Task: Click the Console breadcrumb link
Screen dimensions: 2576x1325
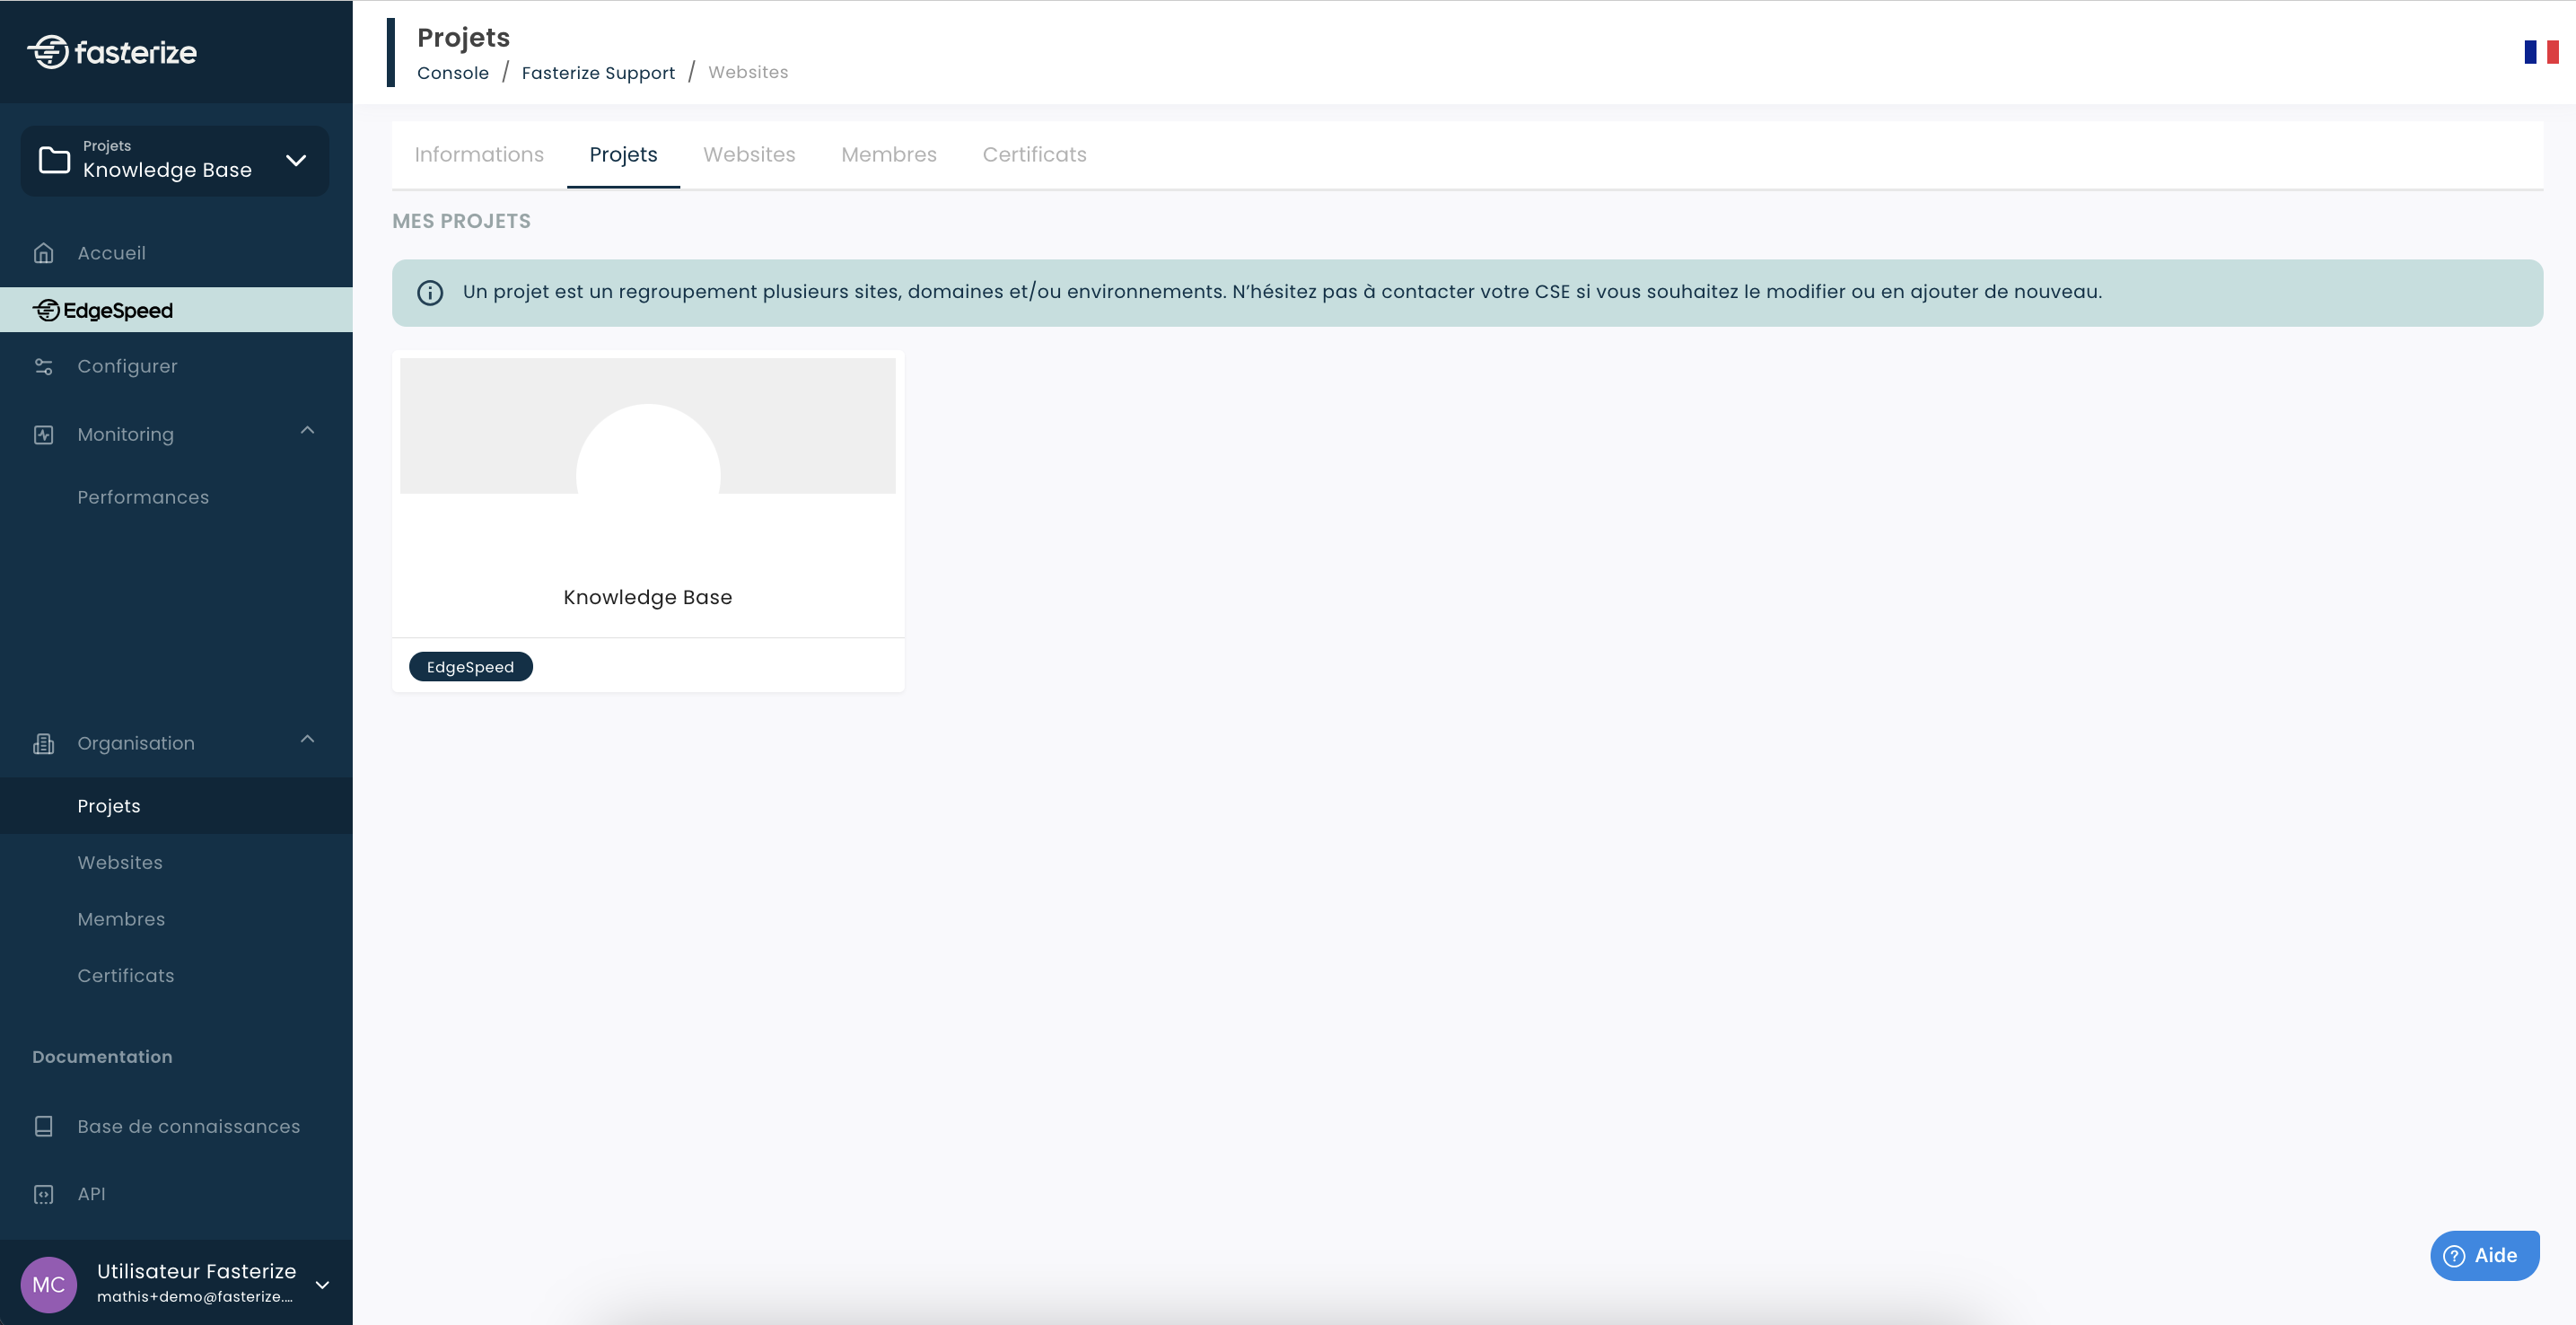Action: pos(452,72)
